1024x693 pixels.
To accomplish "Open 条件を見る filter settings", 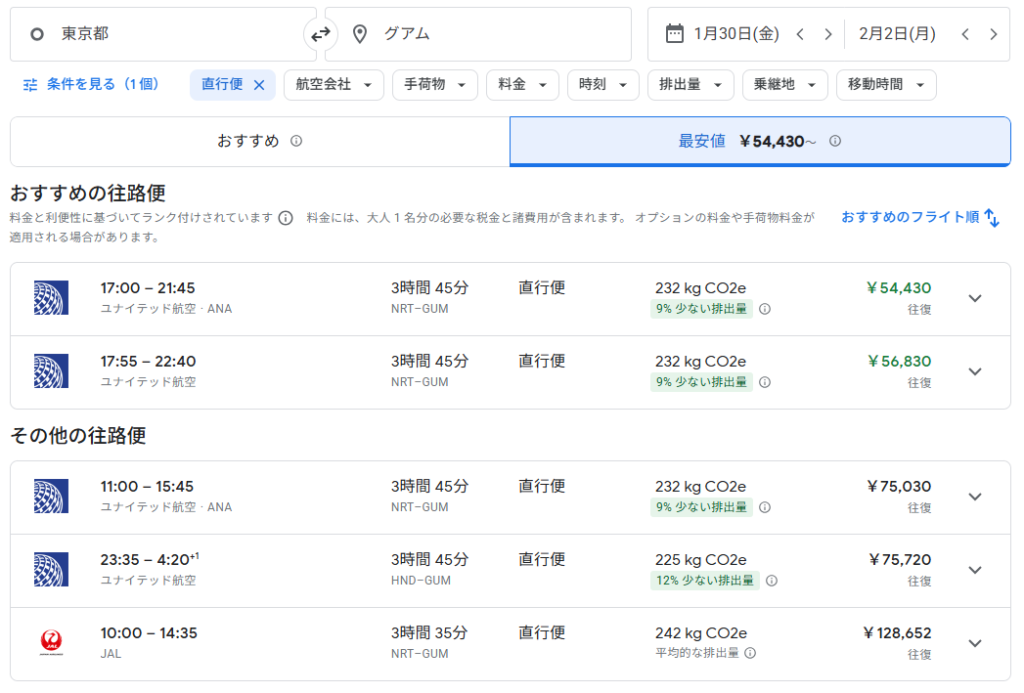I will pyautogui.click(x=91, y=85).
